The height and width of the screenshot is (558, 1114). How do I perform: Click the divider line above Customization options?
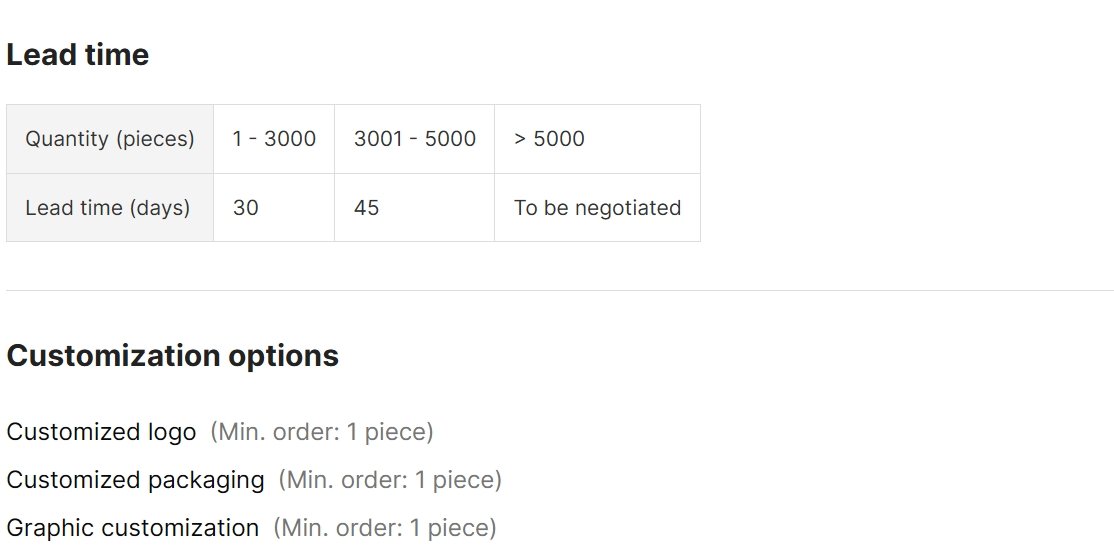click(x=560, y=290)
